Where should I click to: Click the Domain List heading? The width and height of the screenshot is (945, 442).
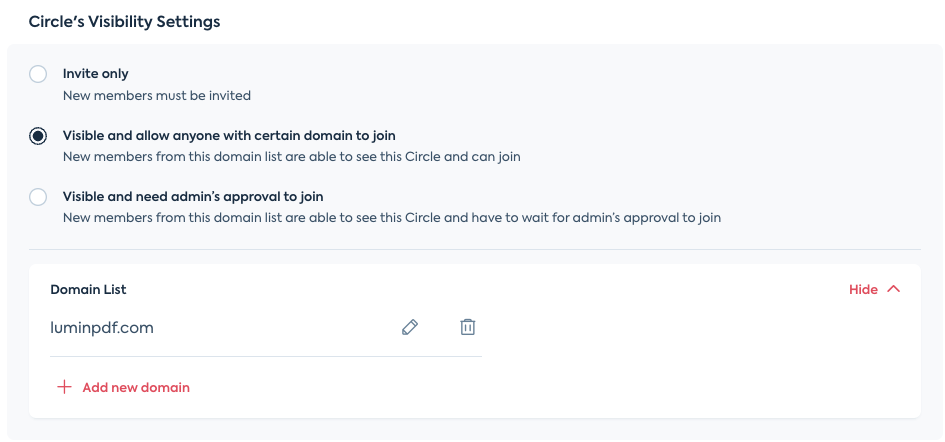(89, 289)
